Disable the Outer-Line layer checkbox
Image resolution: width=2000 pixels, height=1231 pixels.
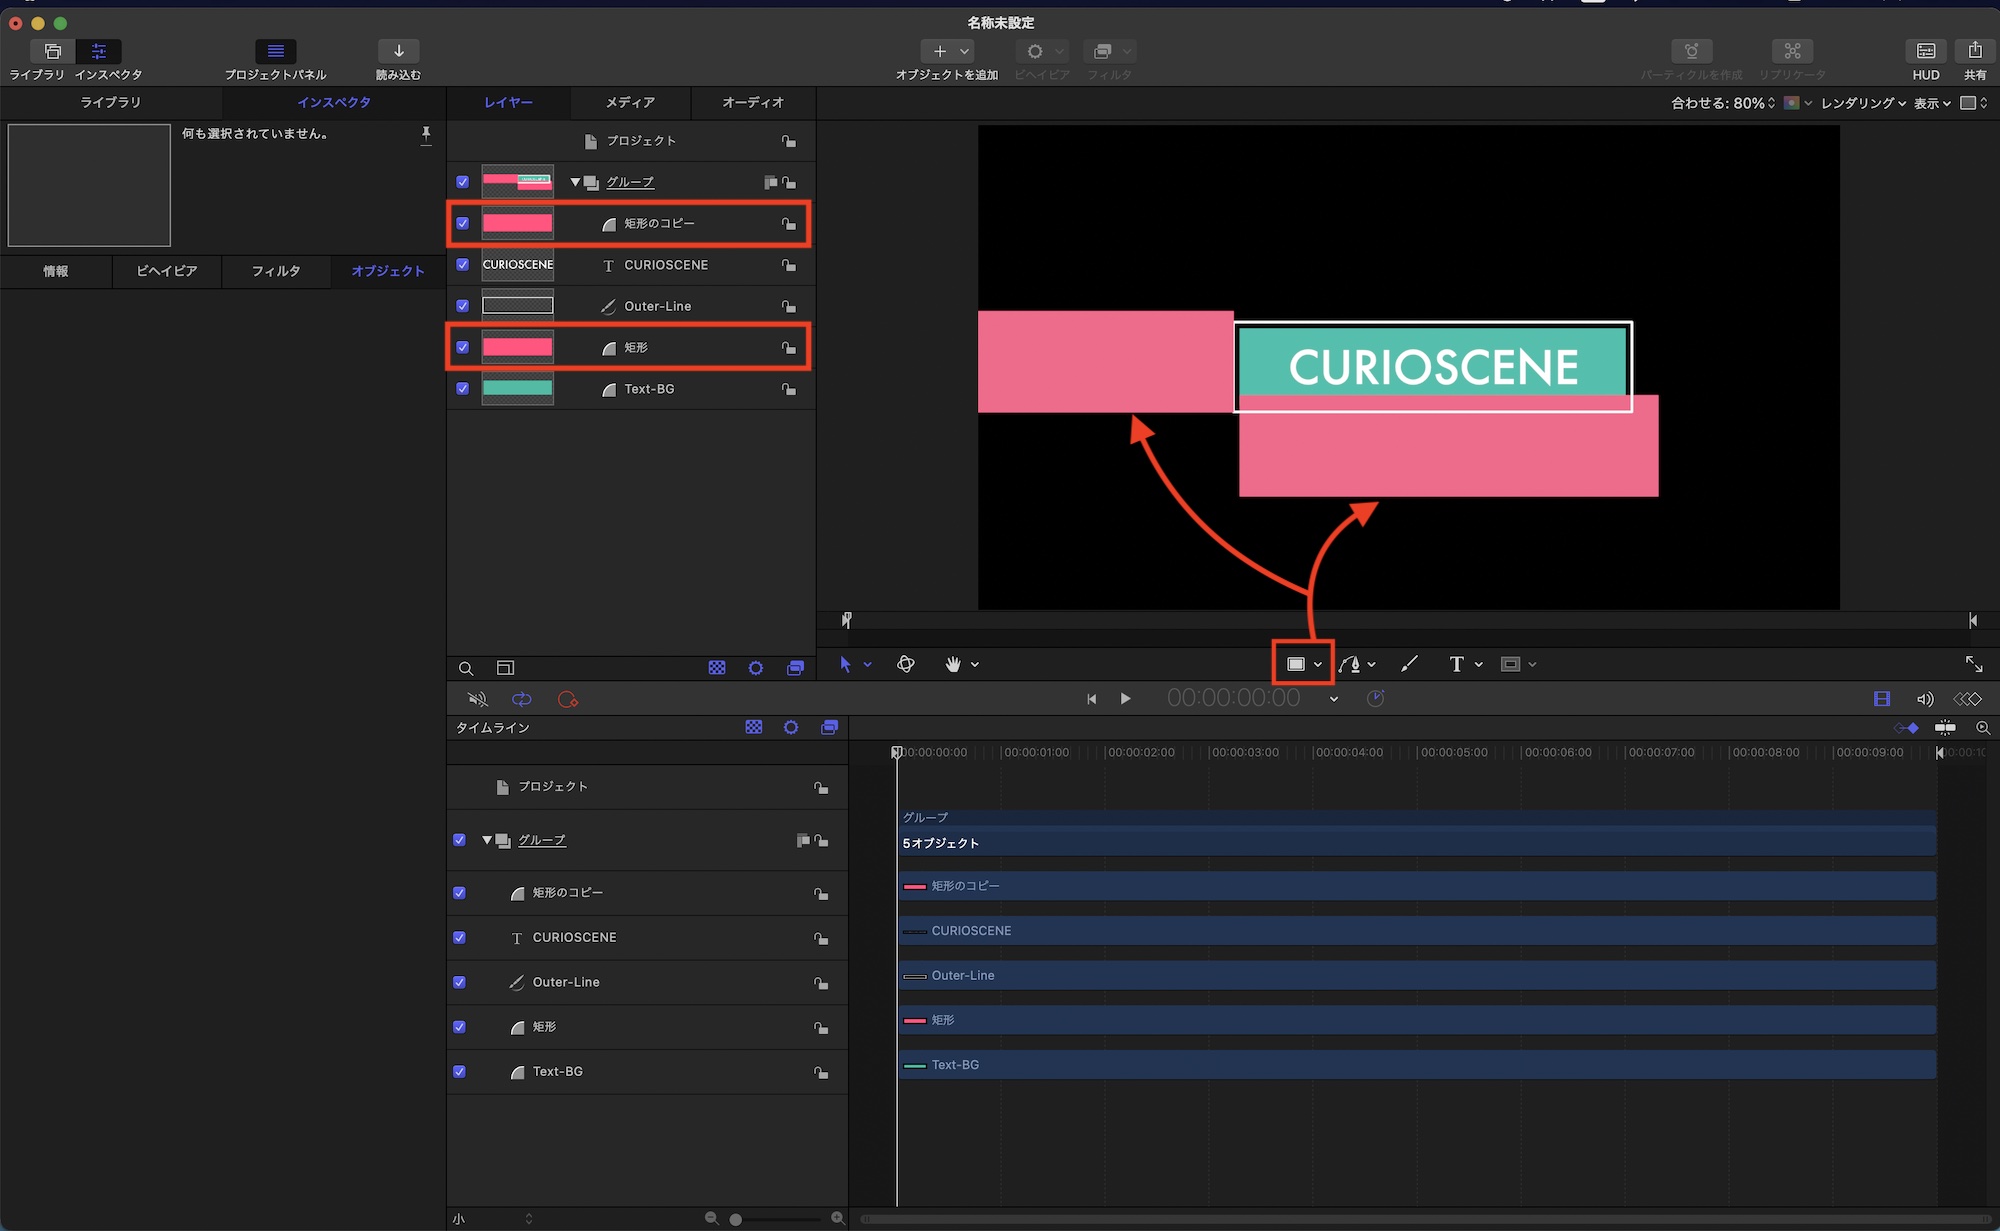pos(462,306)
